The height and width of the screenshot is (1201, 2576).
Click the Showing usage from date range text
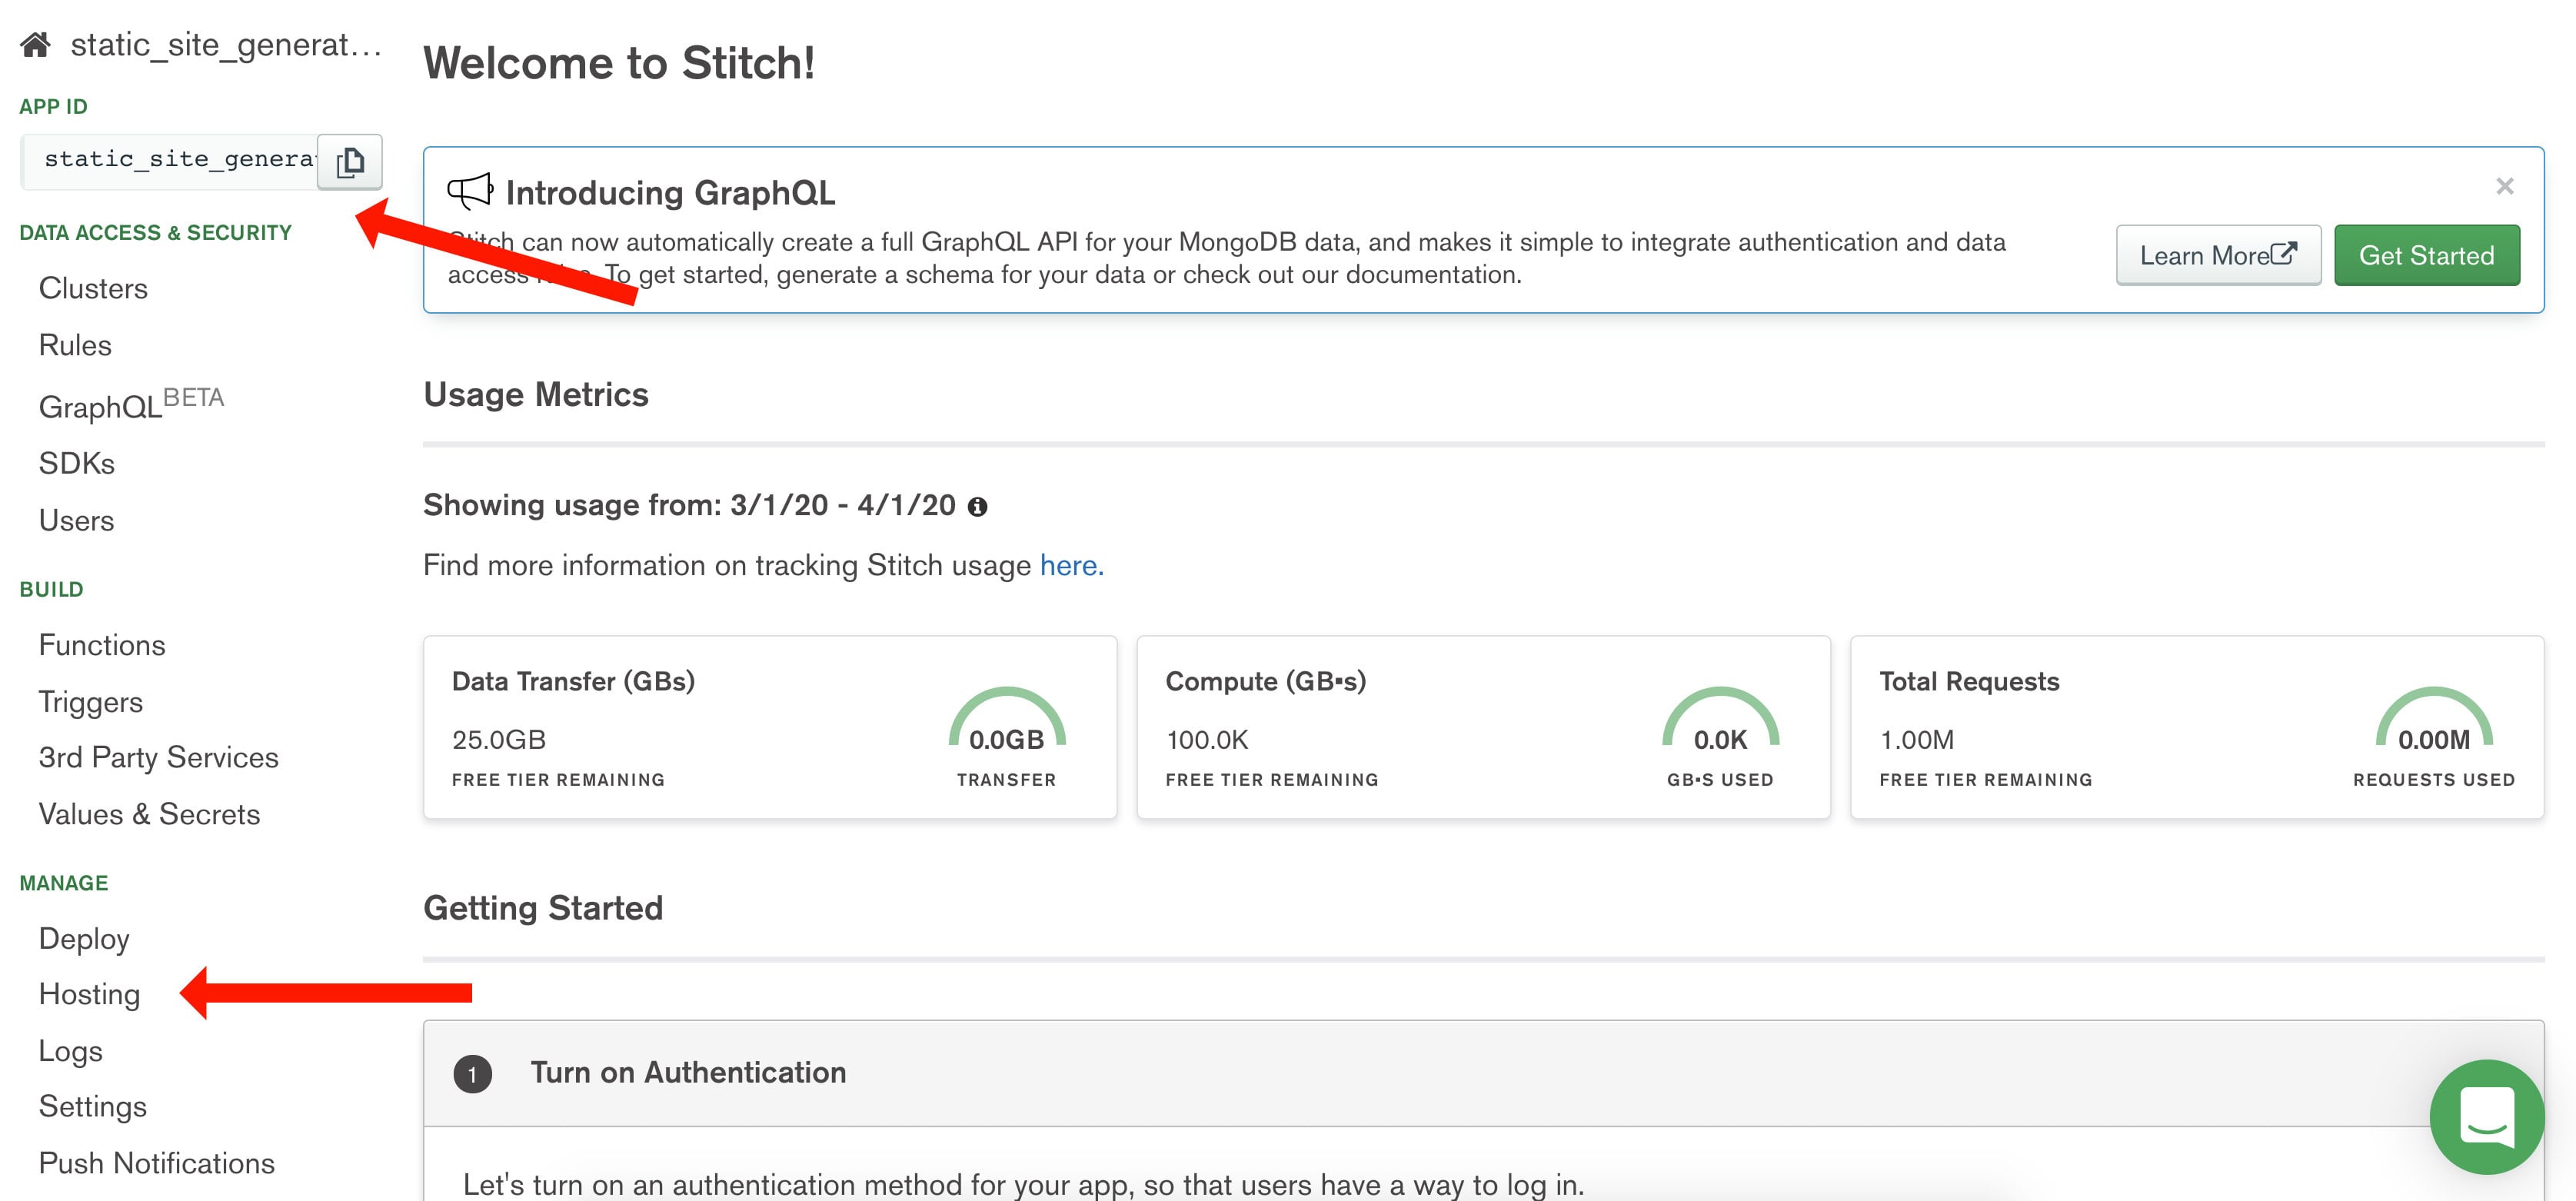[x=689, y=505]
